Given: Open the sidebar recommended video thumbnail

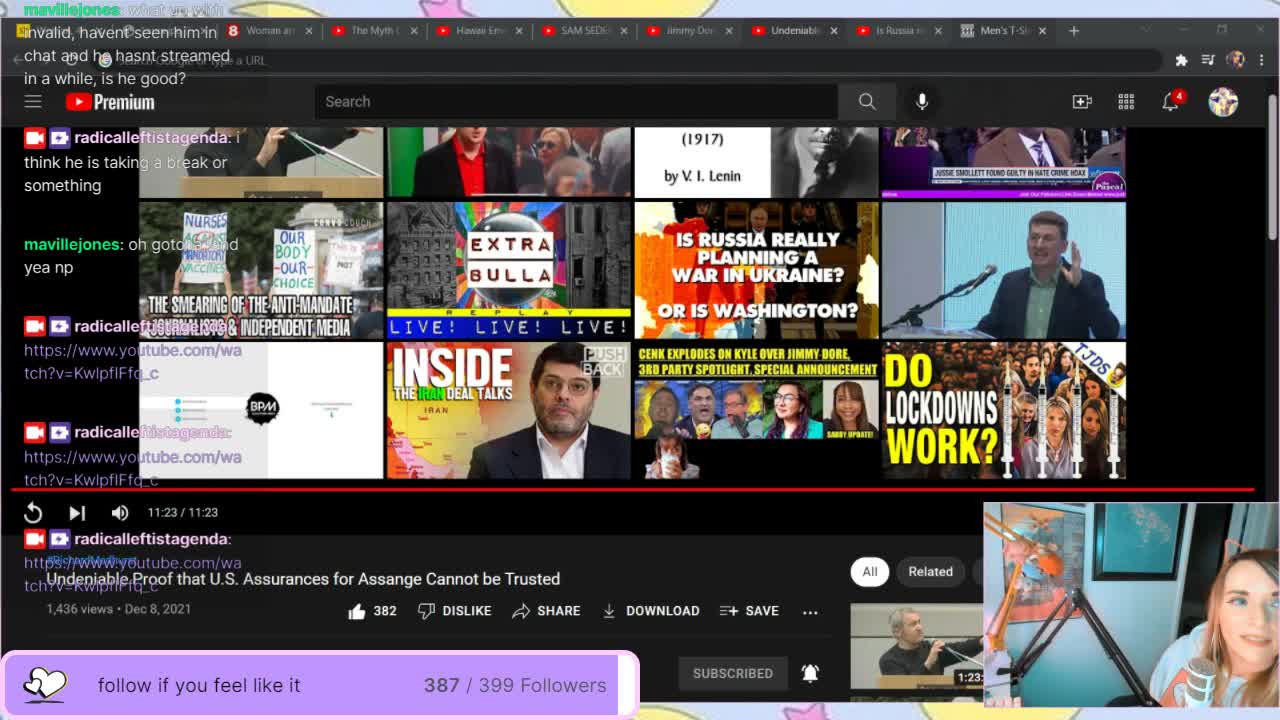Looking at the screenshot, I should (x=916, y=646).
